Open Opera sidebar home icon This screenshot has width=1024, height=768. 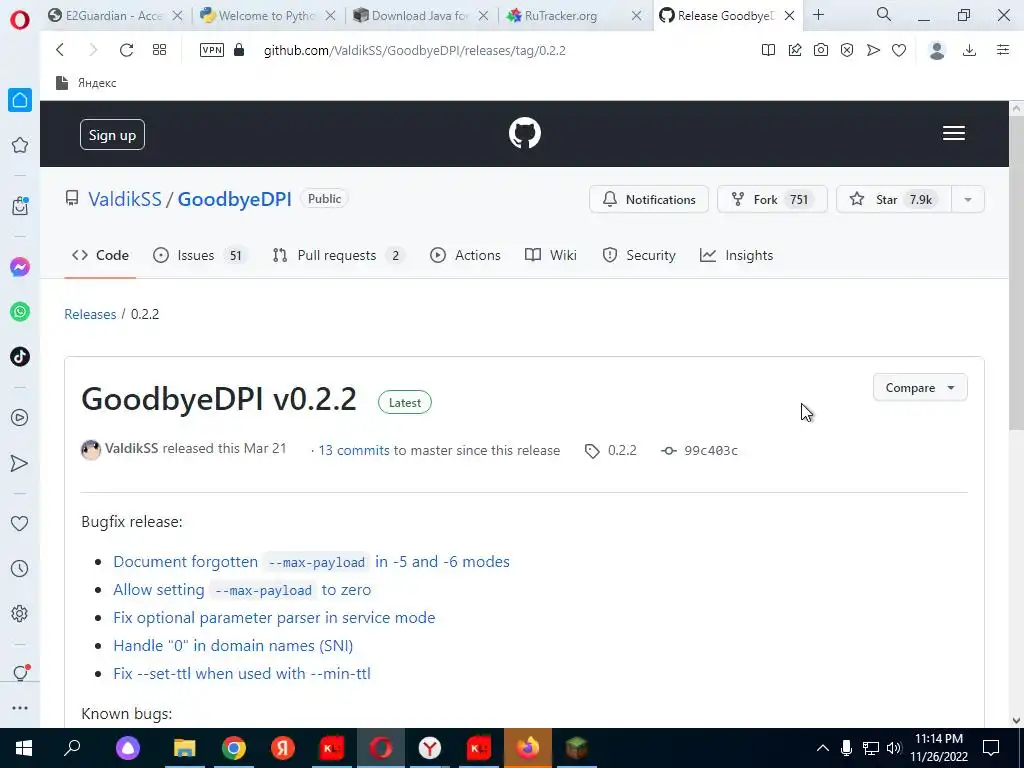pyautogui.click(x=20, y=100)
